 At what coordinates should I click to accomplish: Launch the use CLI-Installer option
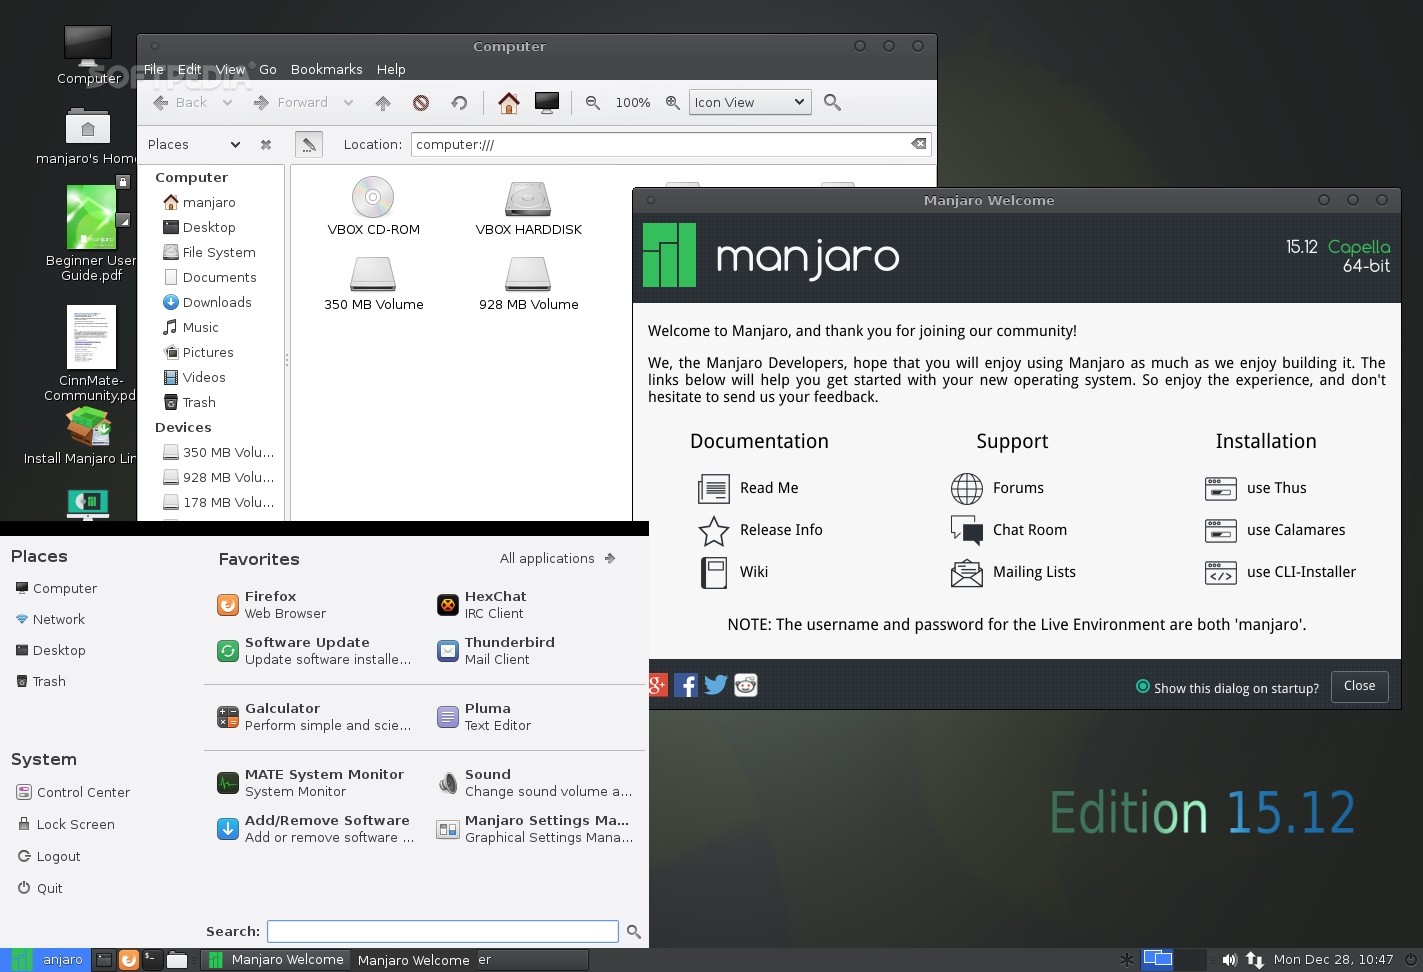pyautogui.click(x=1281, y=572)
